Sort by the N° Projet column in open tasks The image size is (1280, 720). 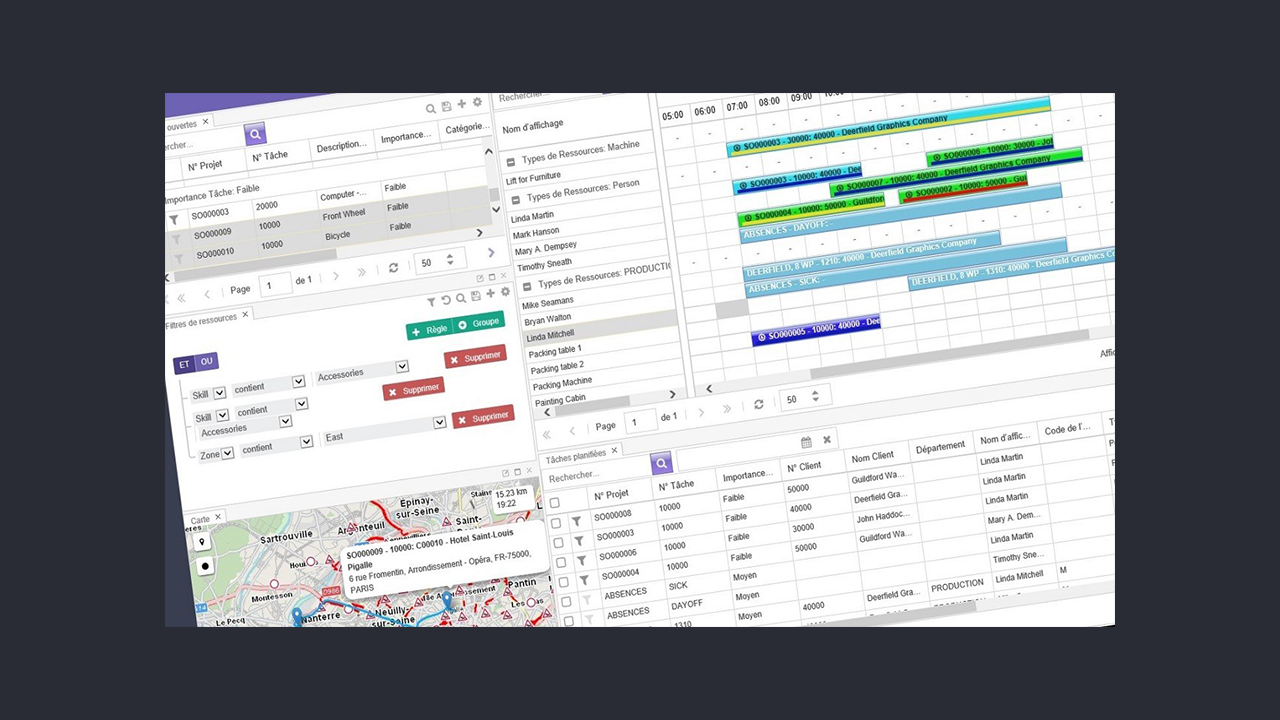point(207,165)
